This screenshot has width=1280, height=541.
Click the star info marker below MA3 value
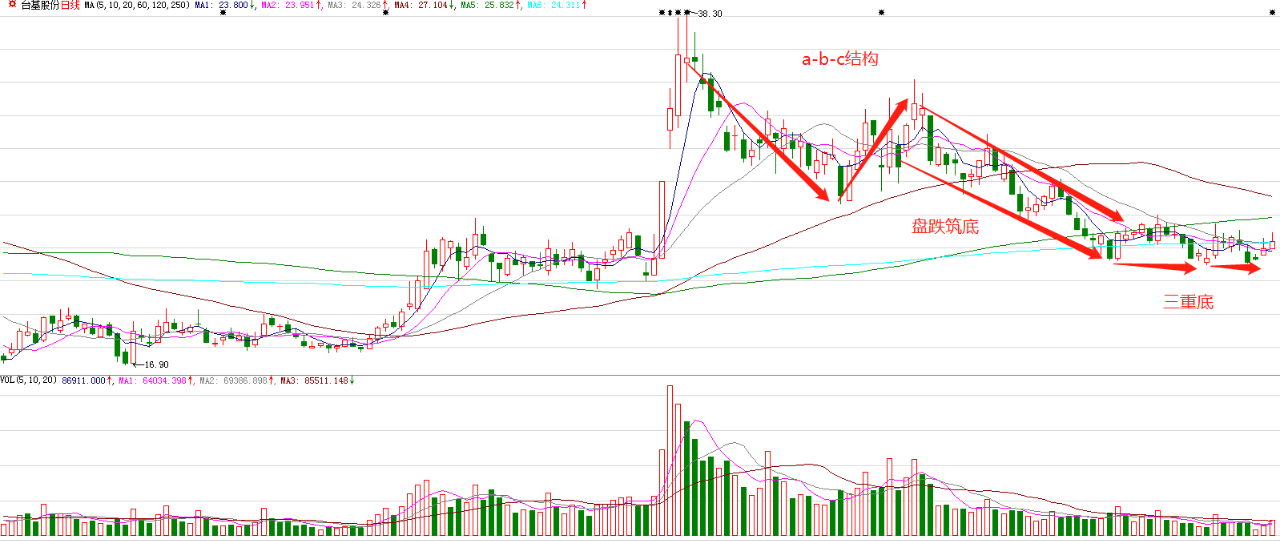click(385, 14)
